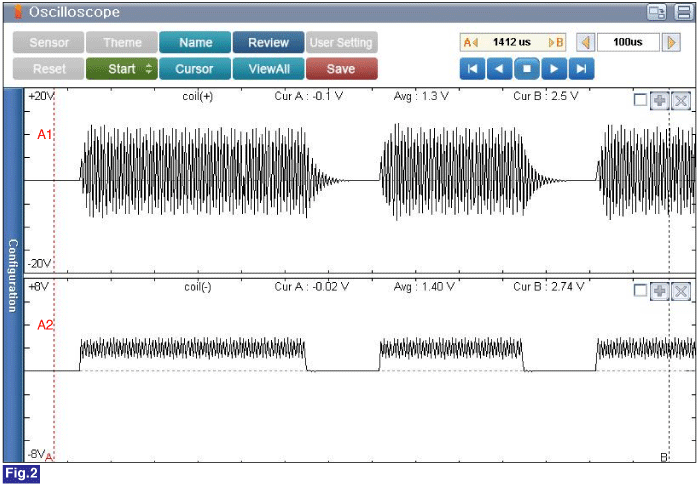Open User Setting

tap(342, 43)
